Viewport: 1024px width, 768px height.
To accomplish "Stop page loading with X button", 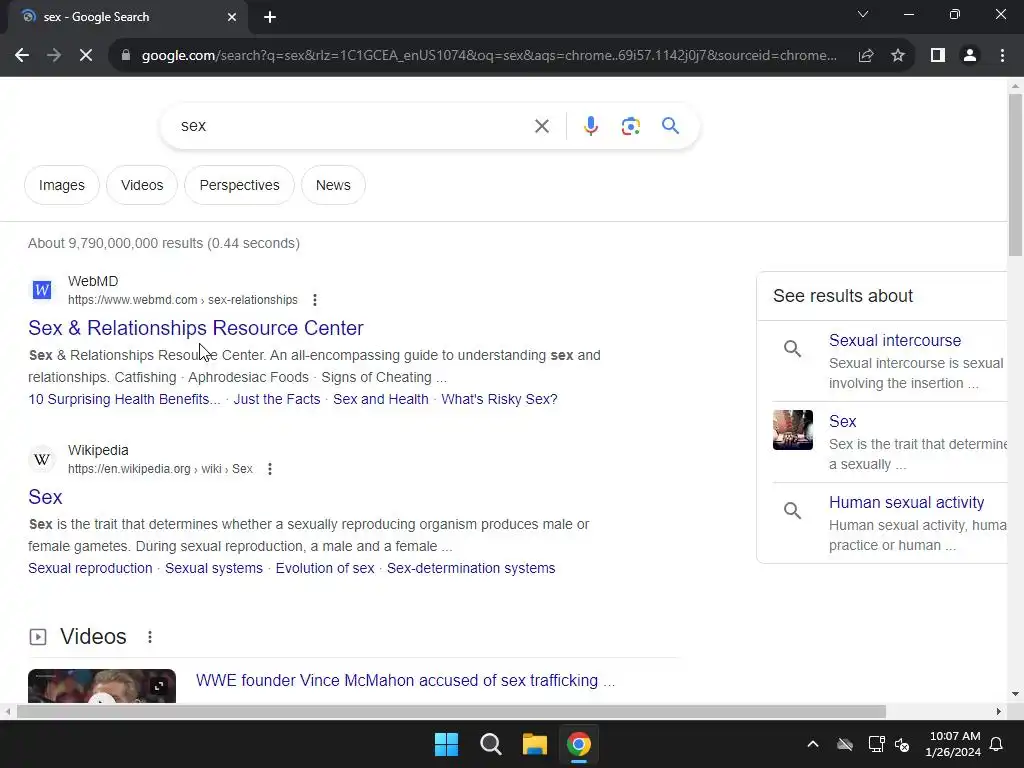I will click(x=86, y=56).
